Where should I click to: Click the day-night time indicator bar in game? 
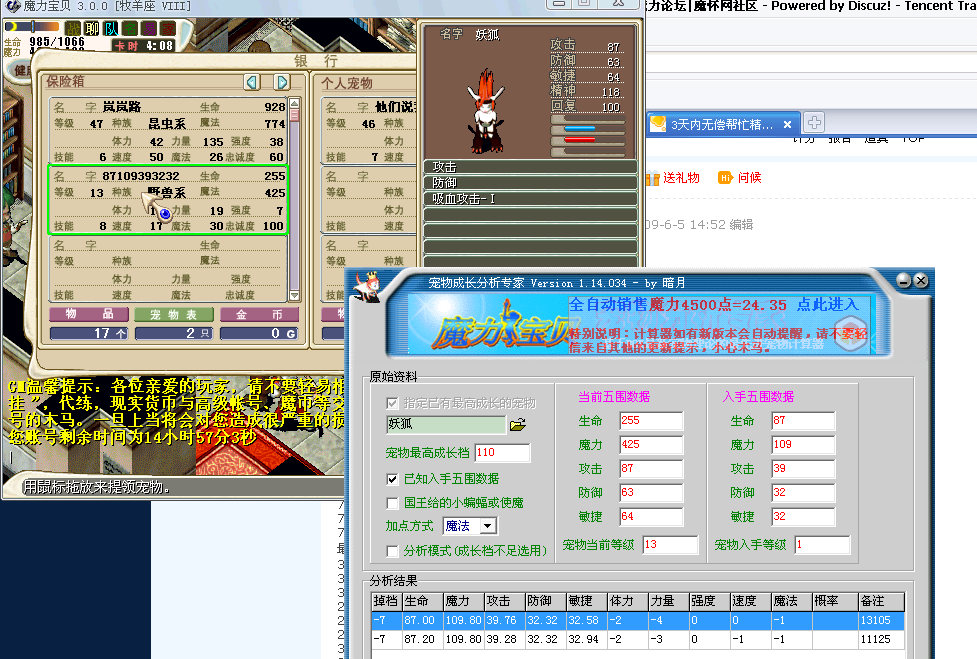click(32, 27)
